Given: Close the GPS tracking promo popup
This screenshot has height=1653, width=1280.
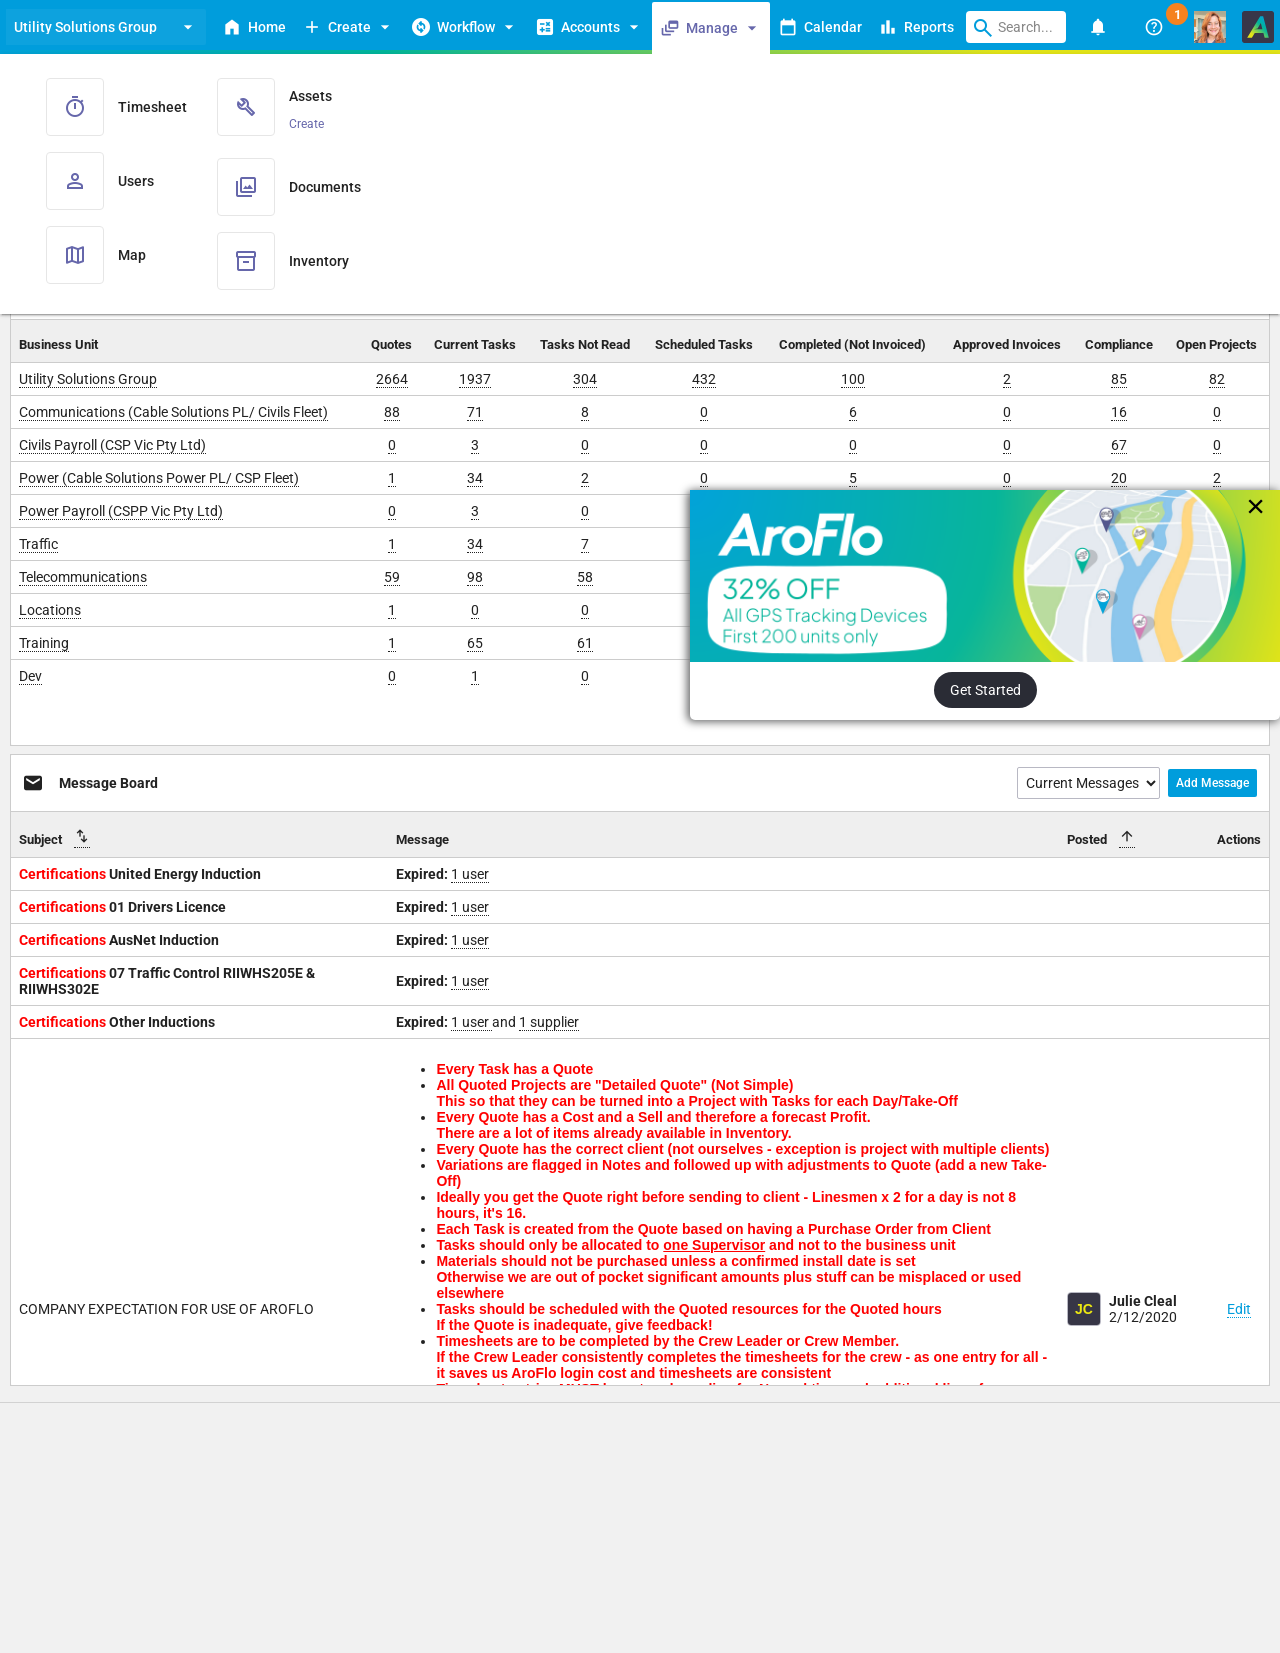Looking at the screenshot, I should (x=1255, y=507).
